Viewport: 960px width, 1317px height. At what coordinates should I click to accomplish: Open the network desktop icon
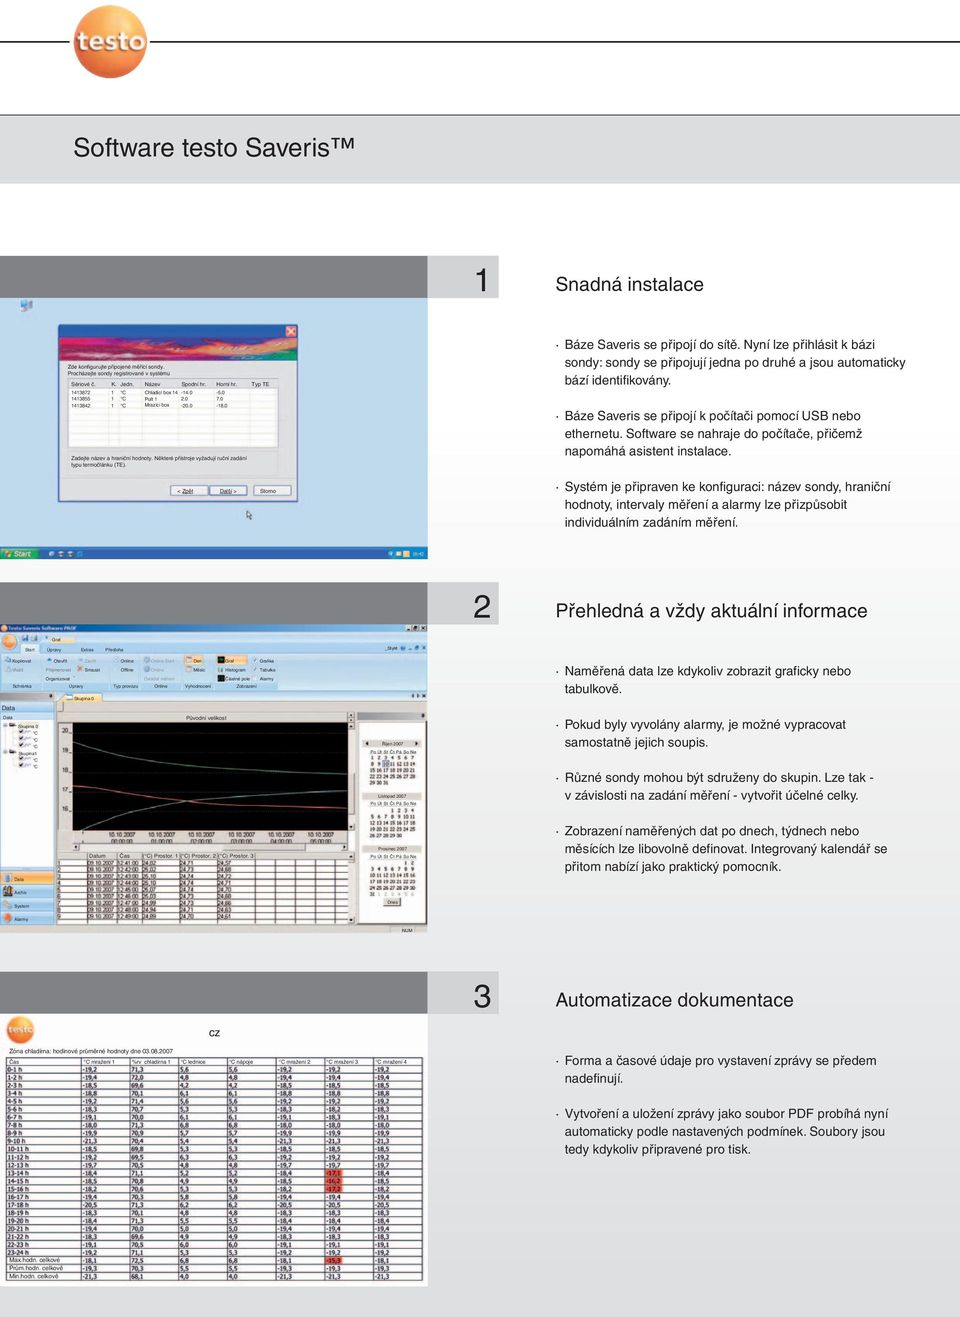pos(26,306)
